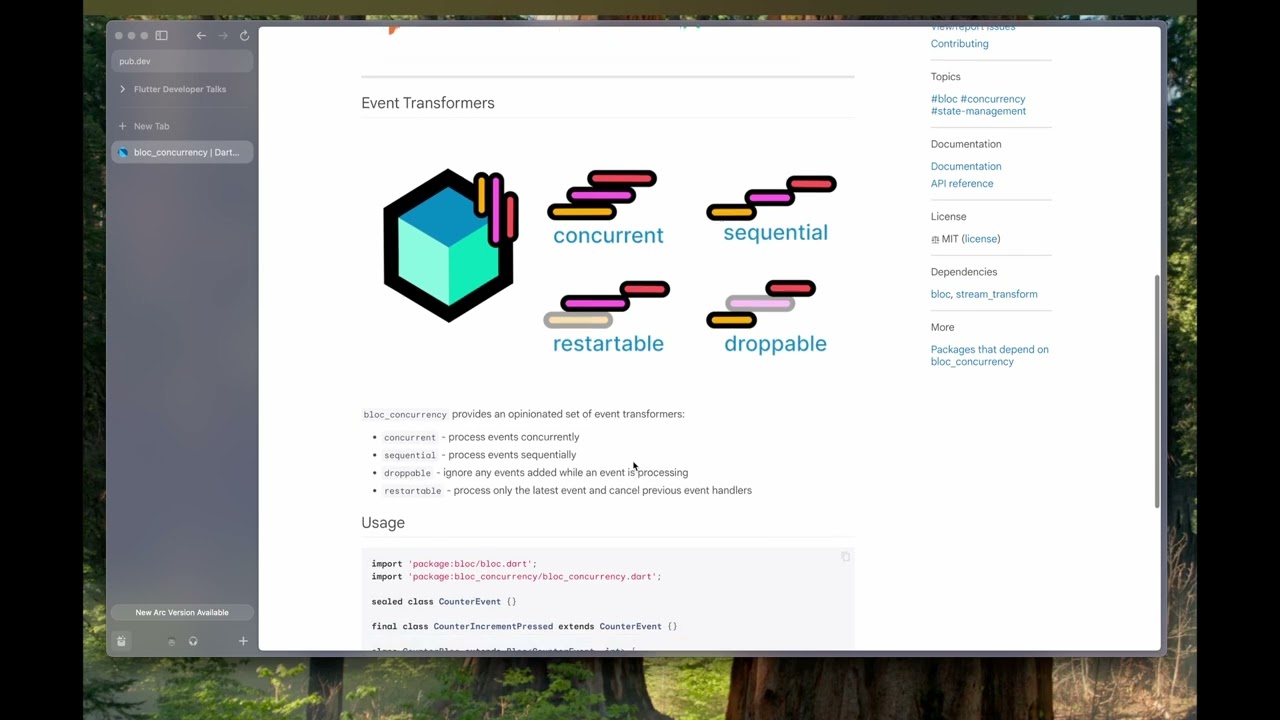Click New Arc Version Available button
Screen dimensions: 1280x720
(182, 612)
